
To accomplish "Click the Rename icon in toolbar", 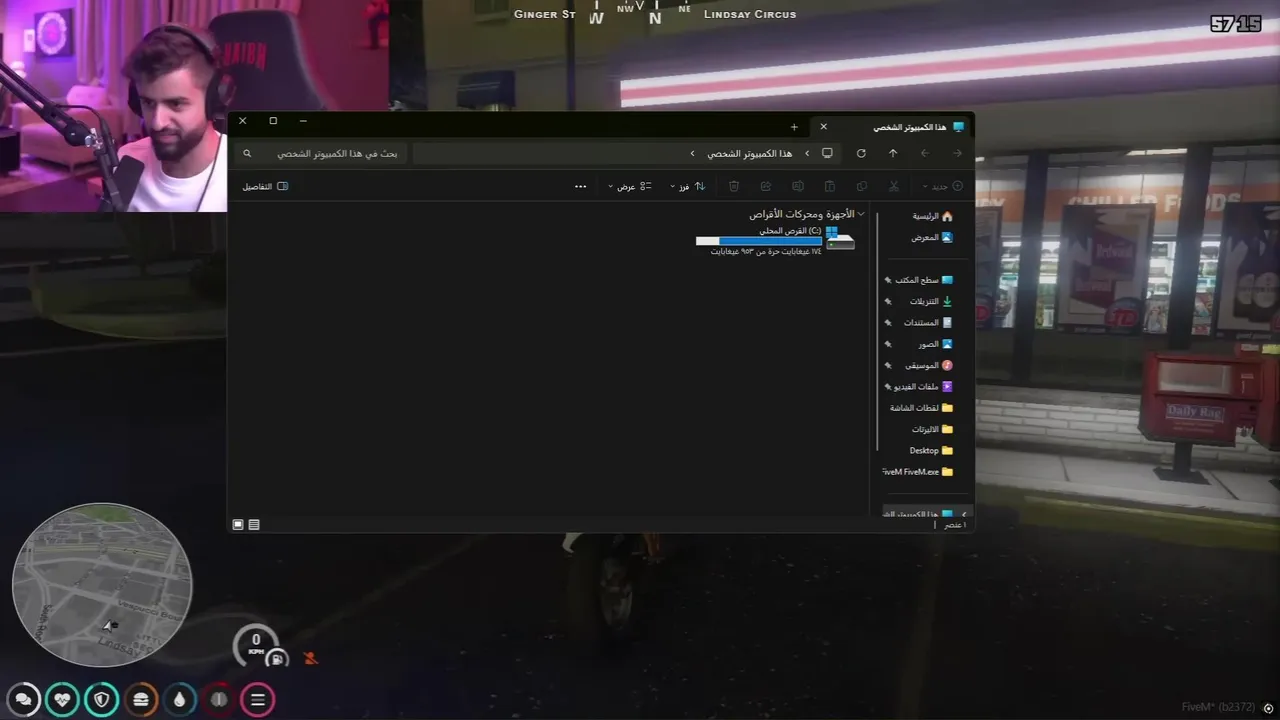I will point(798,186).
